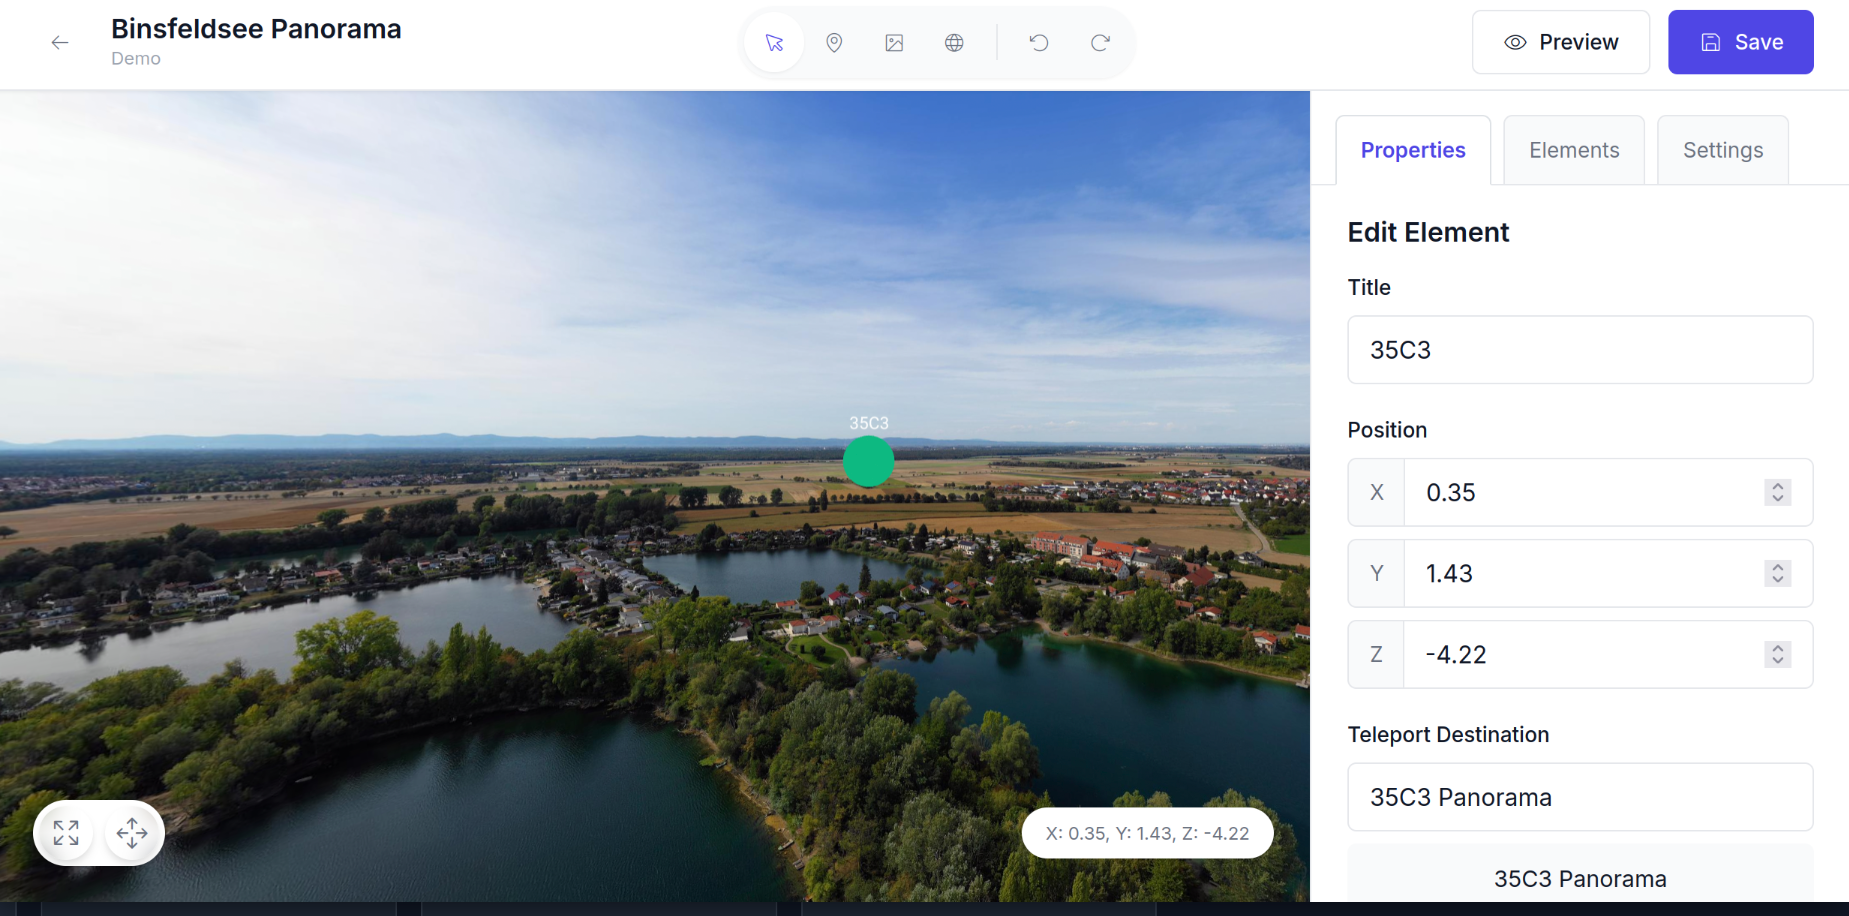
Task: Save the panorama project
Action: [x=1740, y=42]
